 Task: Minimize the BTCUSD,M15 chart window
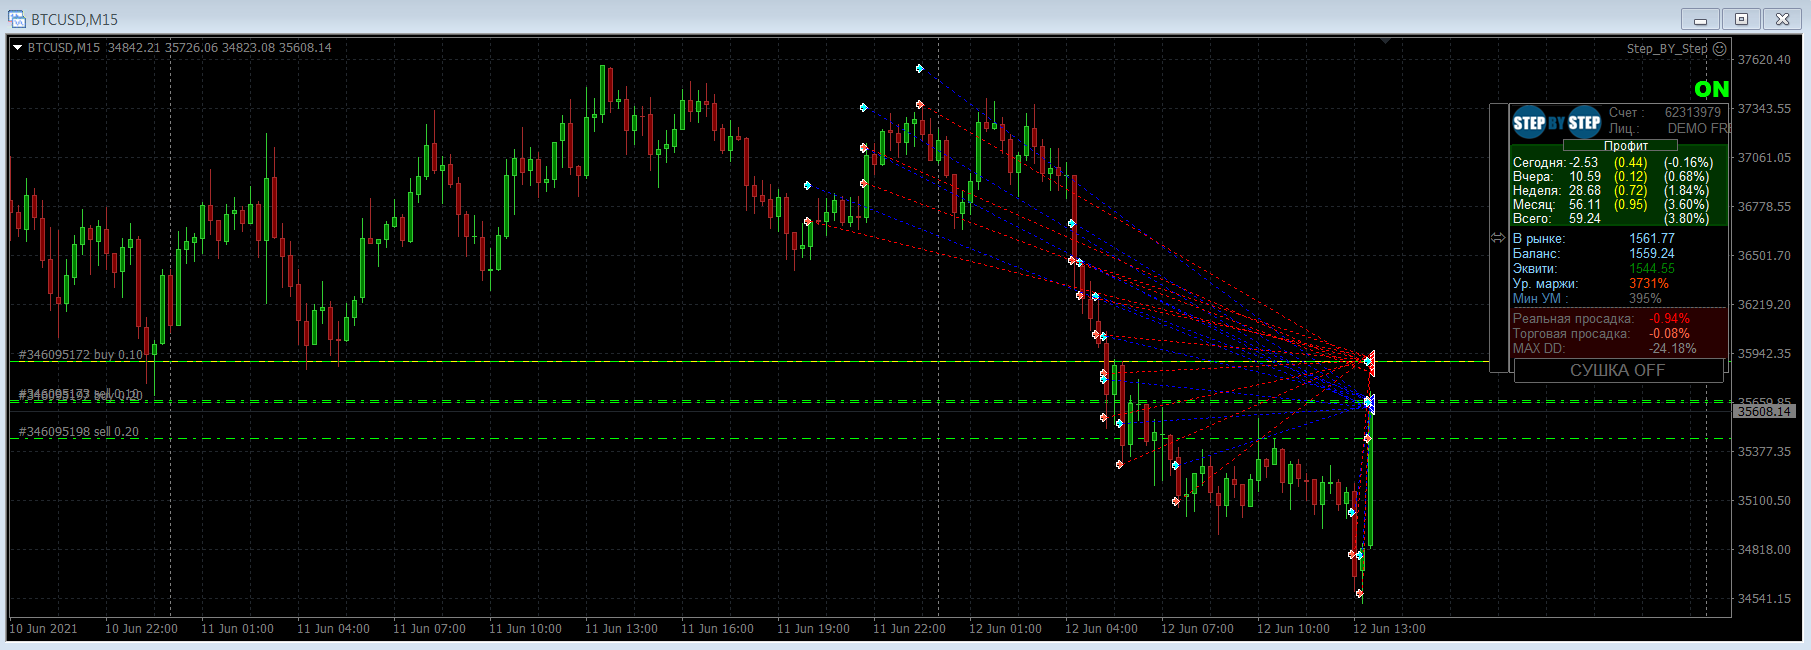click(x=1700, y=19)
